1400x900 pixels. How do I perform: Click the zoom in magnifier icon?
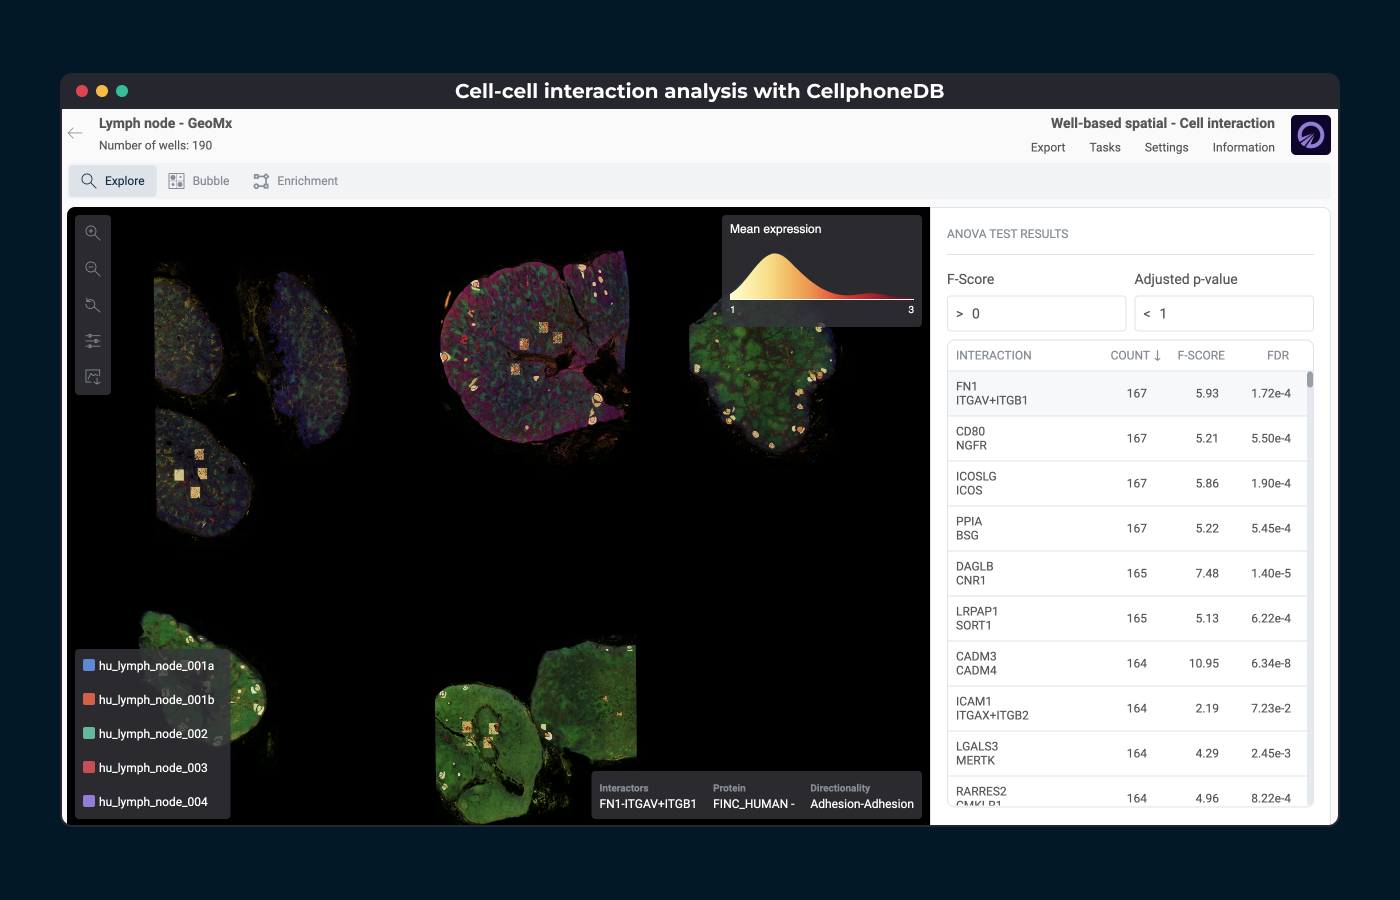tap(93, 233)
